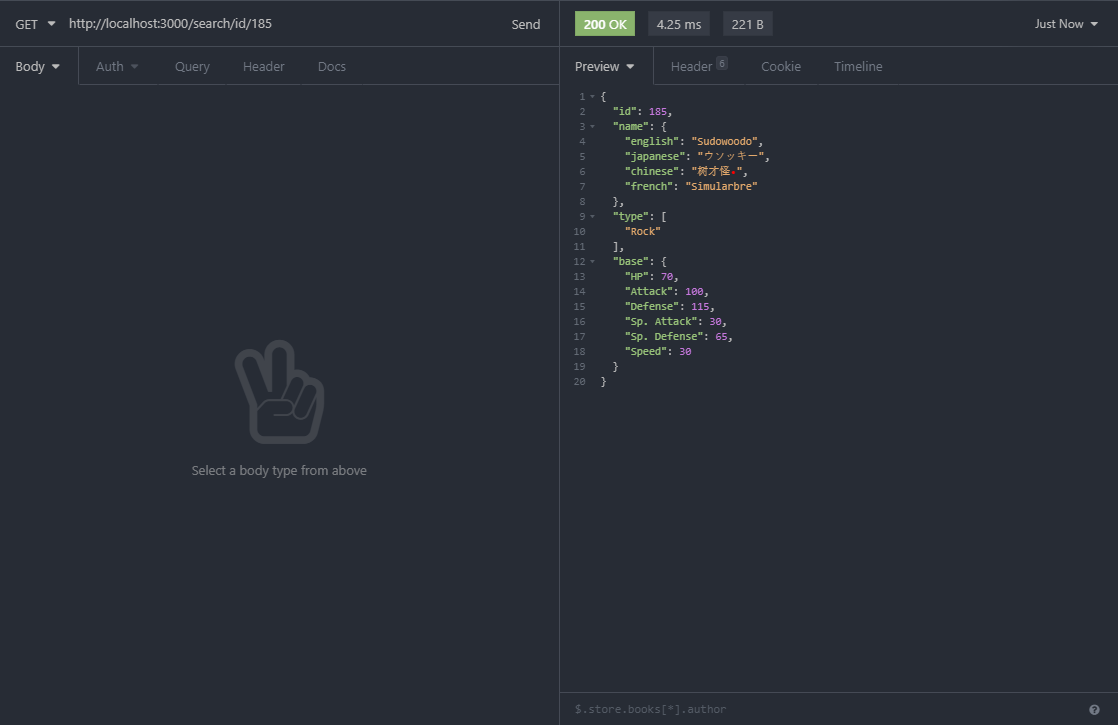
Task: Click the "Sp. Defense" value 65
Action: coord(721,336)
